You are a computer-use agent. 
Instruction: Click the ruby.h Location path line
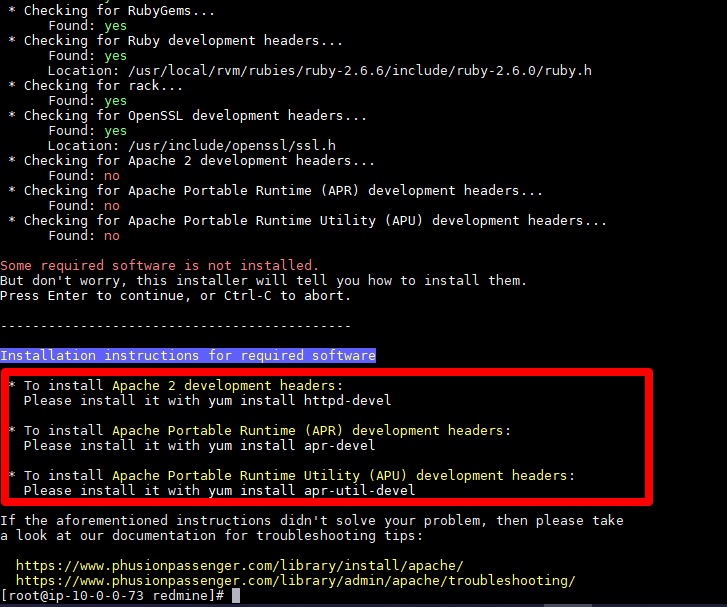pyautogui.click(x=320, y=71)
